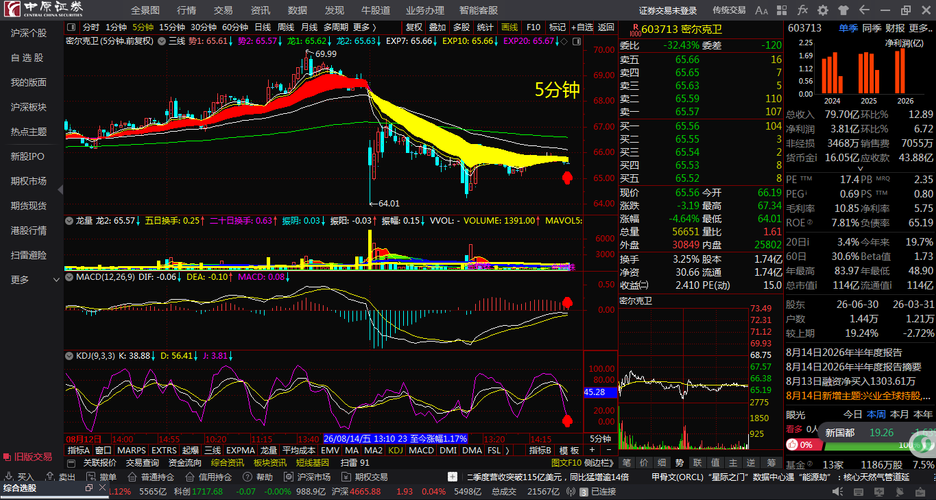The image size is (936, 500).
Task: Open news 8月14日新增主题:兴业全球持股
Action: [x=858, y=396]
